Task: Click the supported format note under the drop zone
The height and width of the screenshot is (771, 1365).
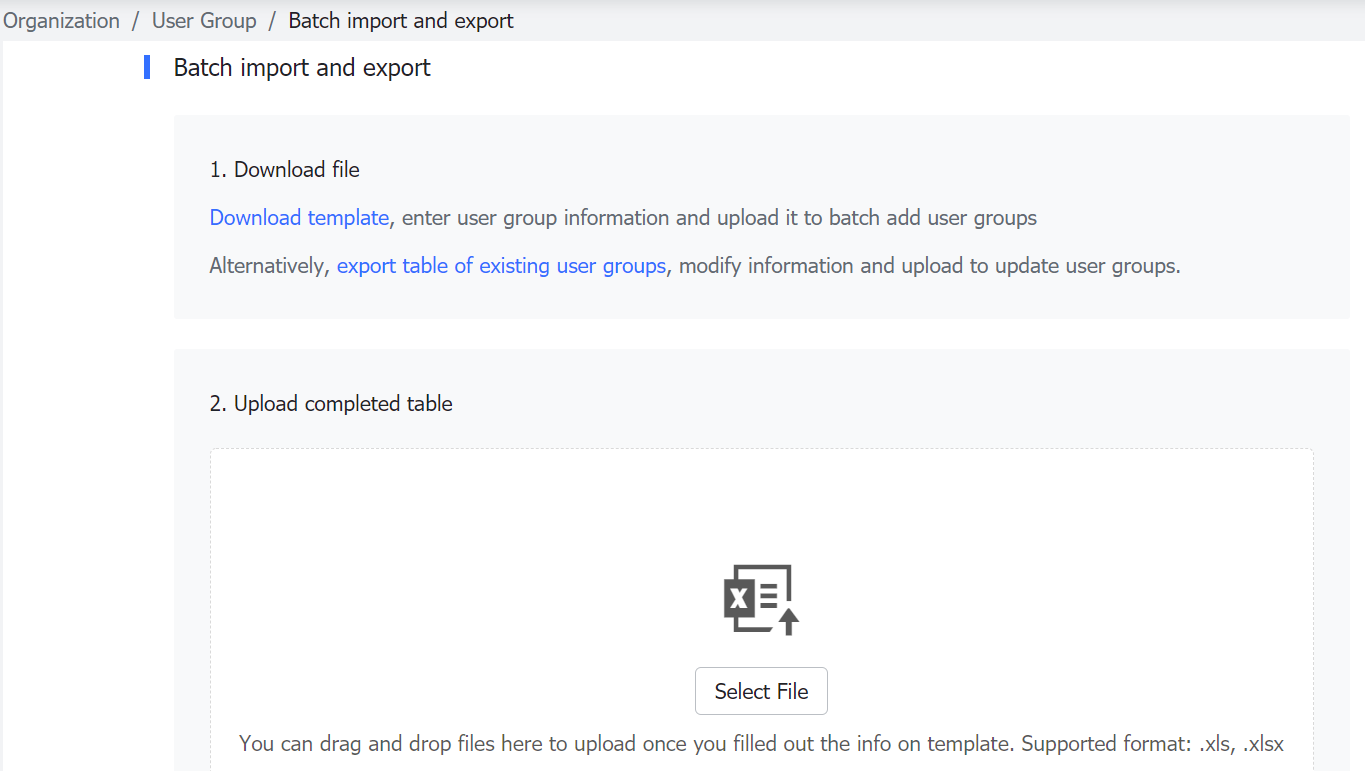Action: coord(761,744)
